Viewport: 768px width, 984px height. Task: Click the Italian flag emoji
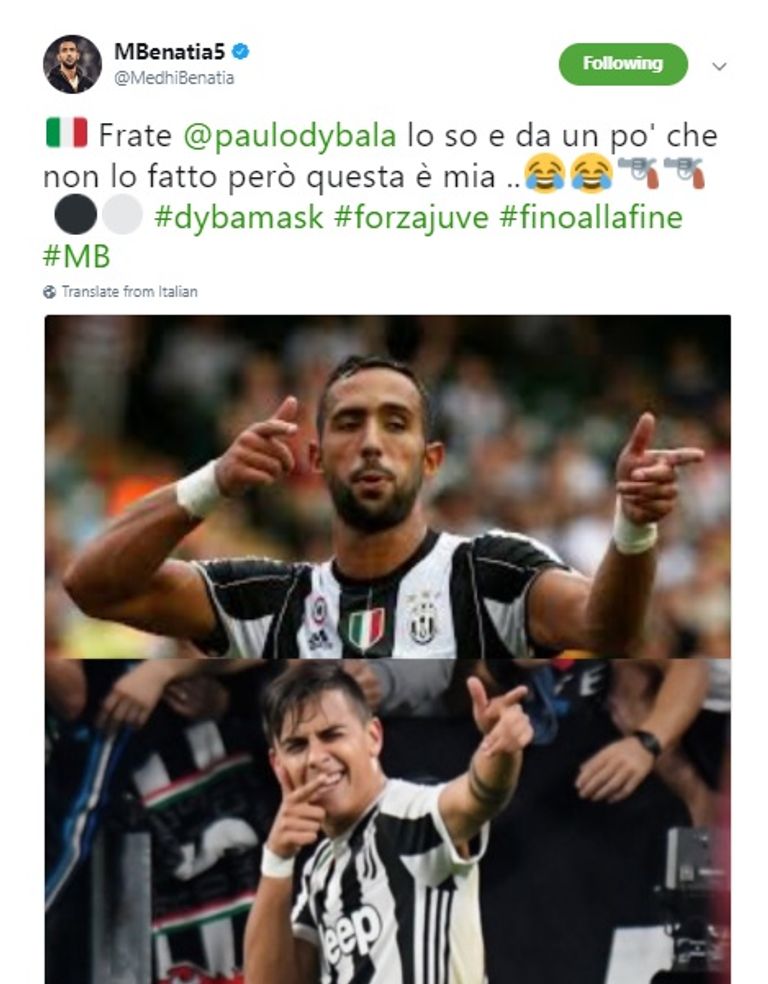(x=67, y=132)
